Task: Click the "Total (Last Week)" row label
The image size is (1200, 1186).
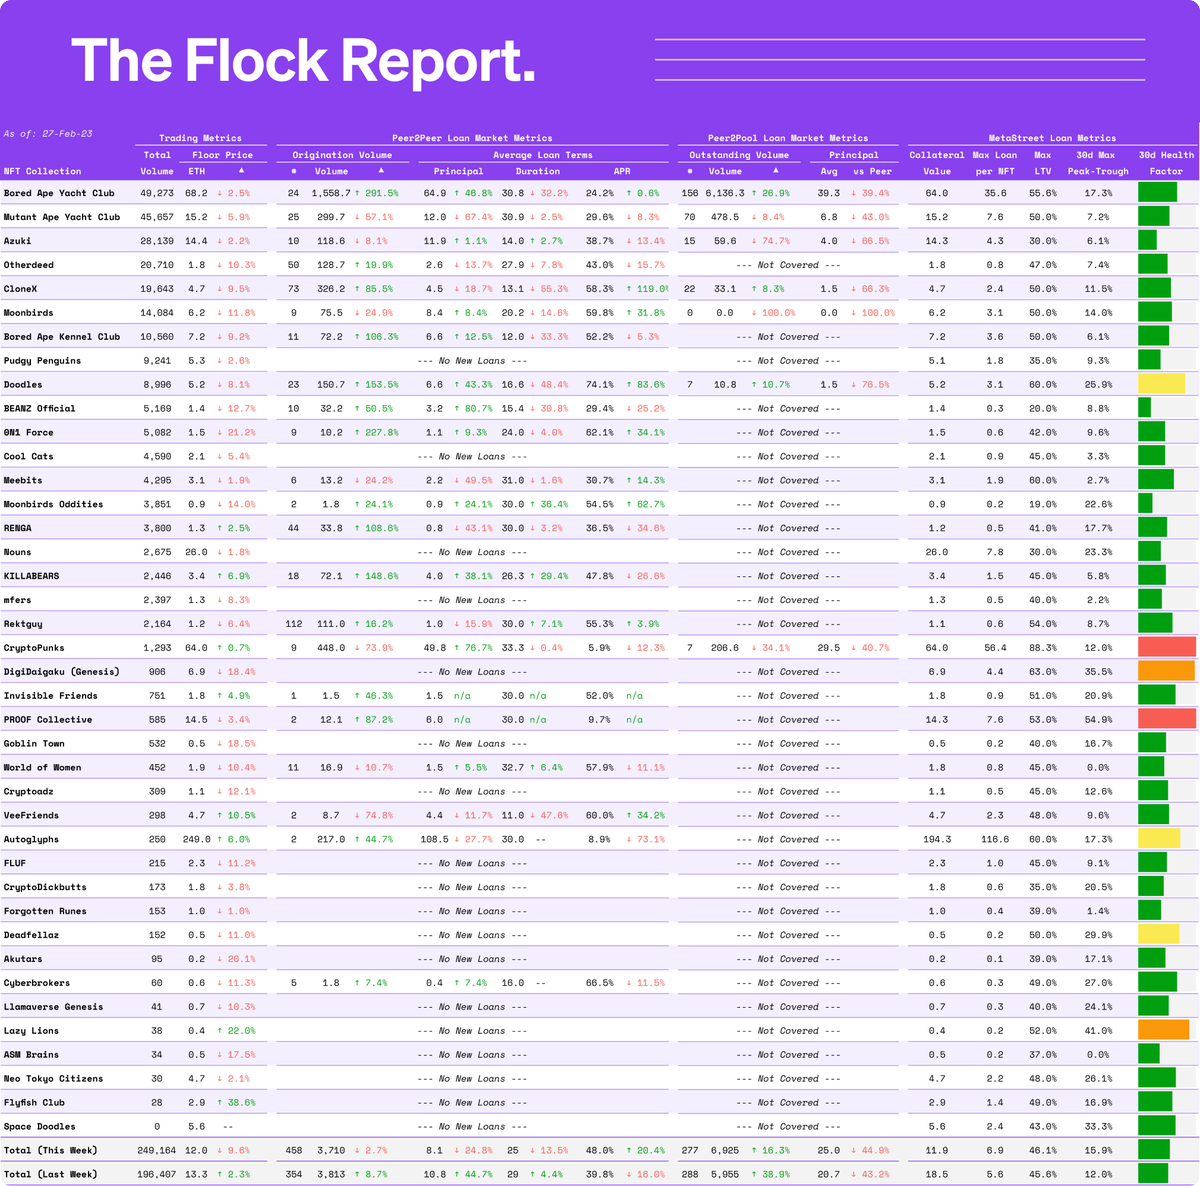Action: [51, 1174]
